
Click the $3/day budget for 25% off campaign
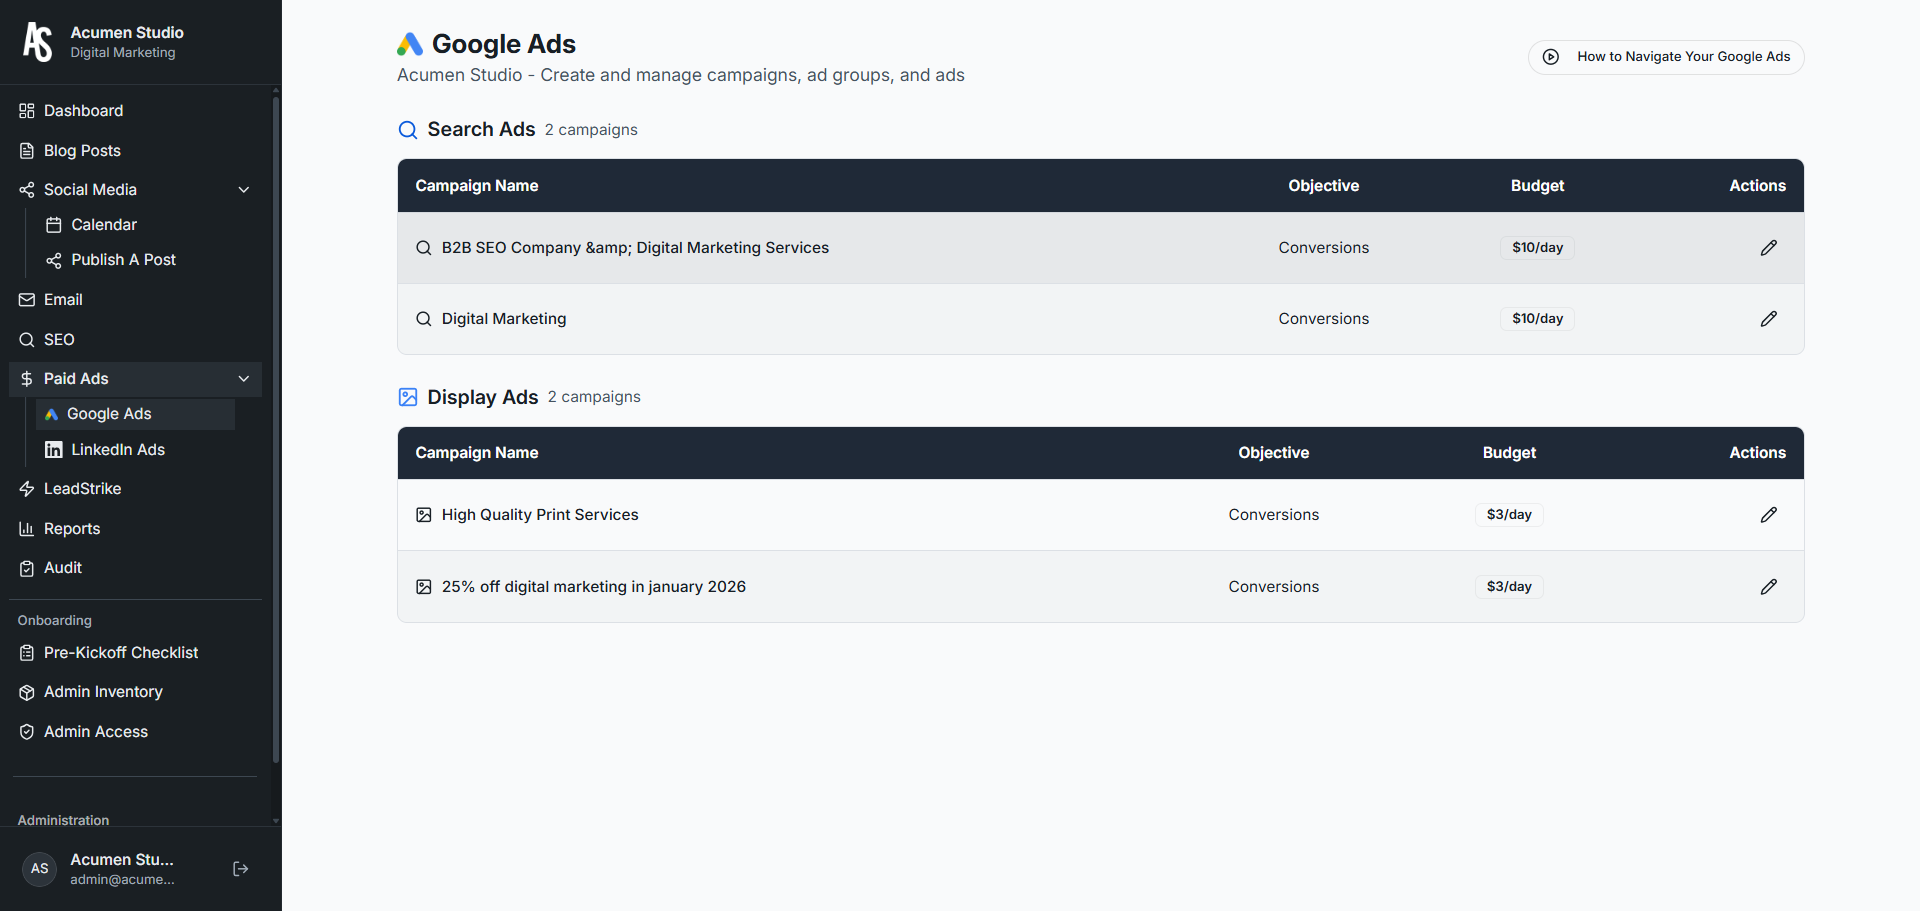click(1509, 587)
